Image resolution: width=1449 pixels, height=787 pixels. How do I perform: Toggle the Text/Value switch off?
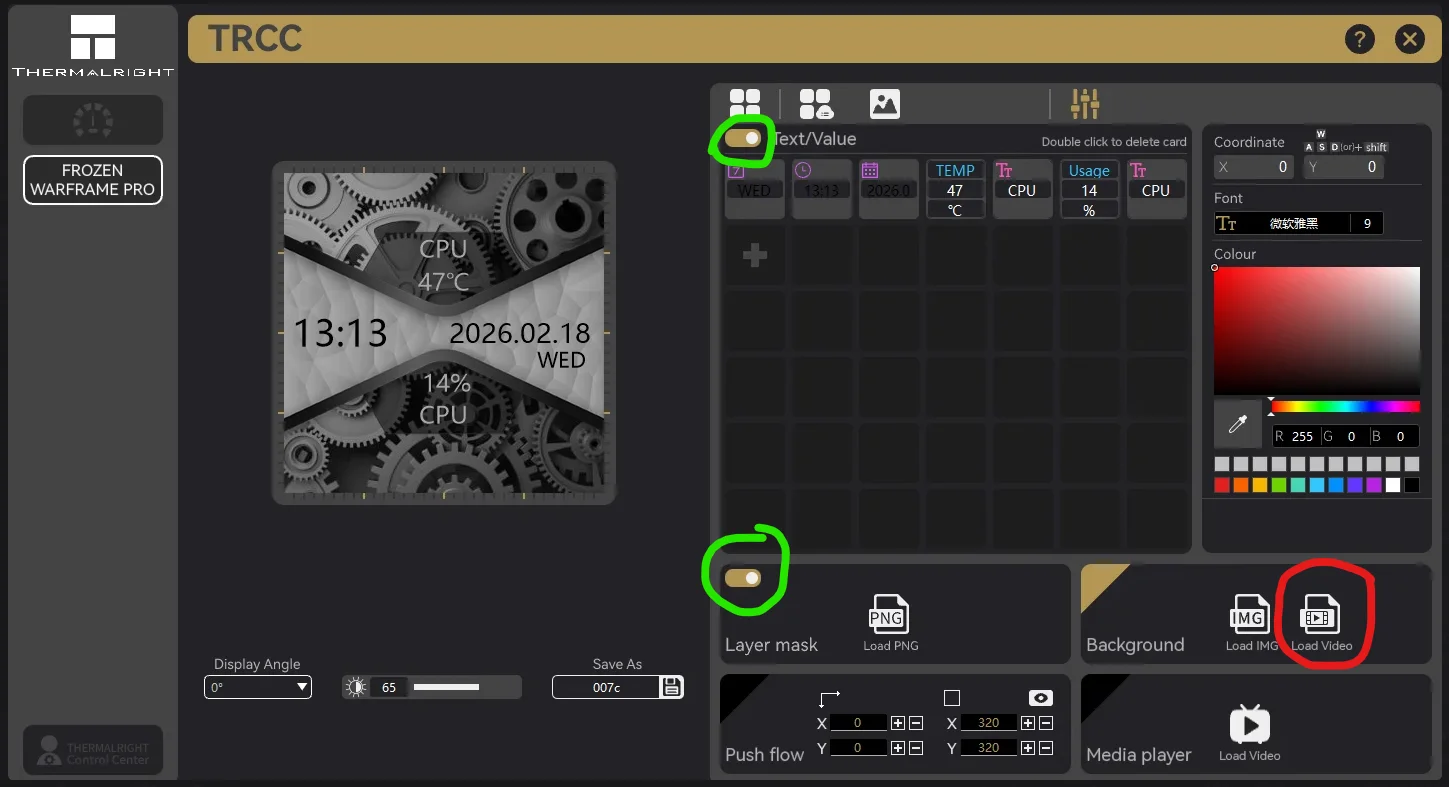coord(743,139)
